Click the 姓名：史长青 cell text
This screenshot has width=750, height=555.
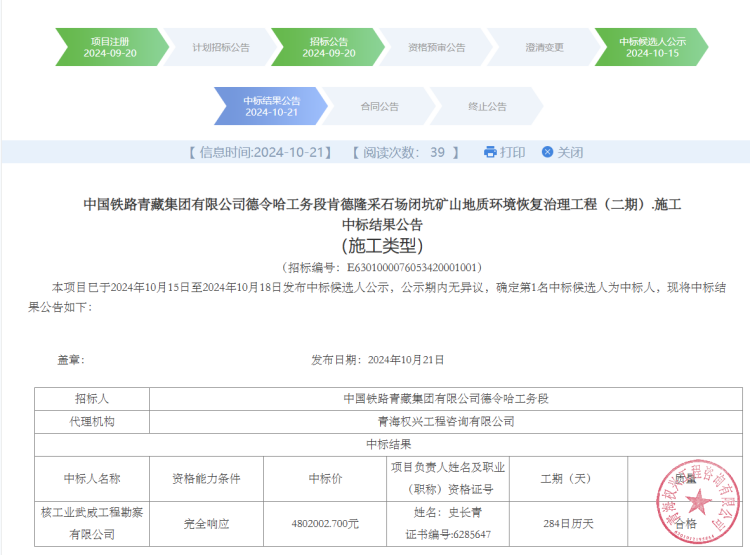coord(448,513)
